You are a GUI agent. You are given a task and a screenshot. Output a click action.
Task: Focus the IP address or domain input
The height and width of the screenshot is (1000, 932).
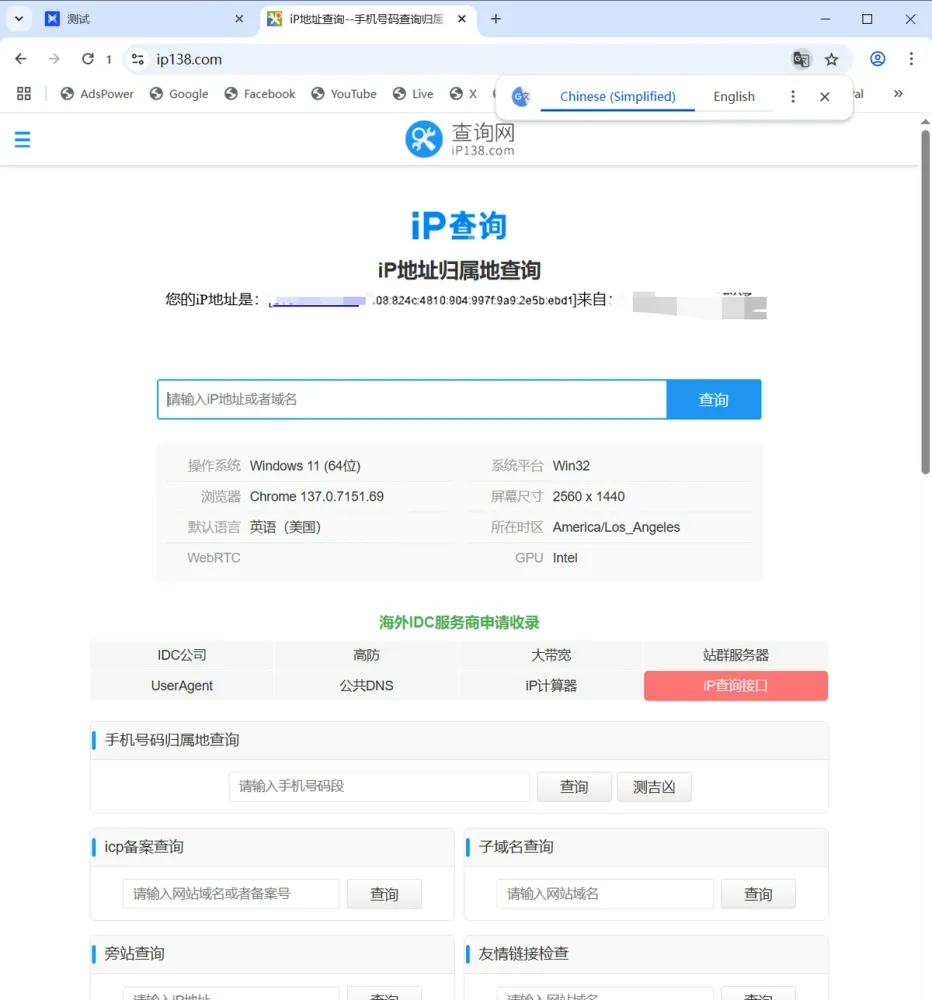point(412,399)
